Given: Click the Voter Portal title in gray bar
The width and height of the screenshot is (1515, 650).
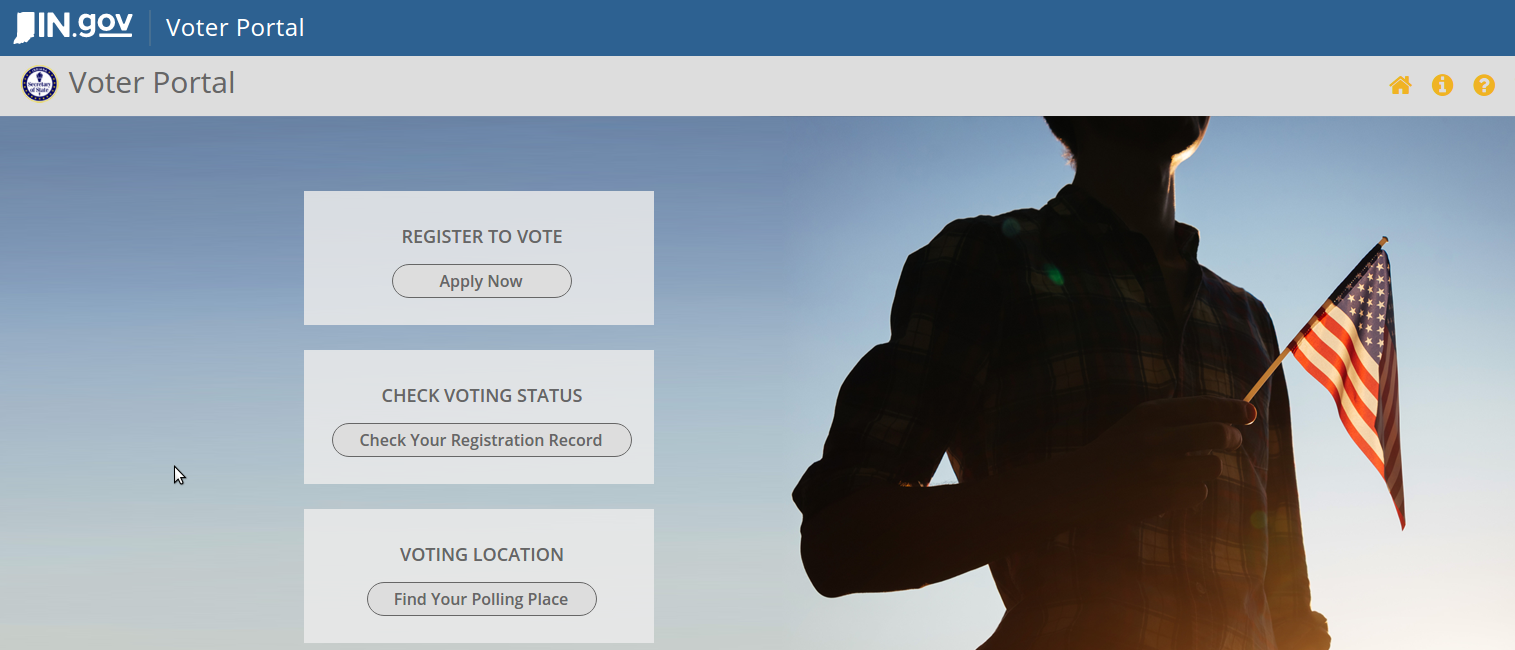Looking at the screenshot, I should (152, 83).
